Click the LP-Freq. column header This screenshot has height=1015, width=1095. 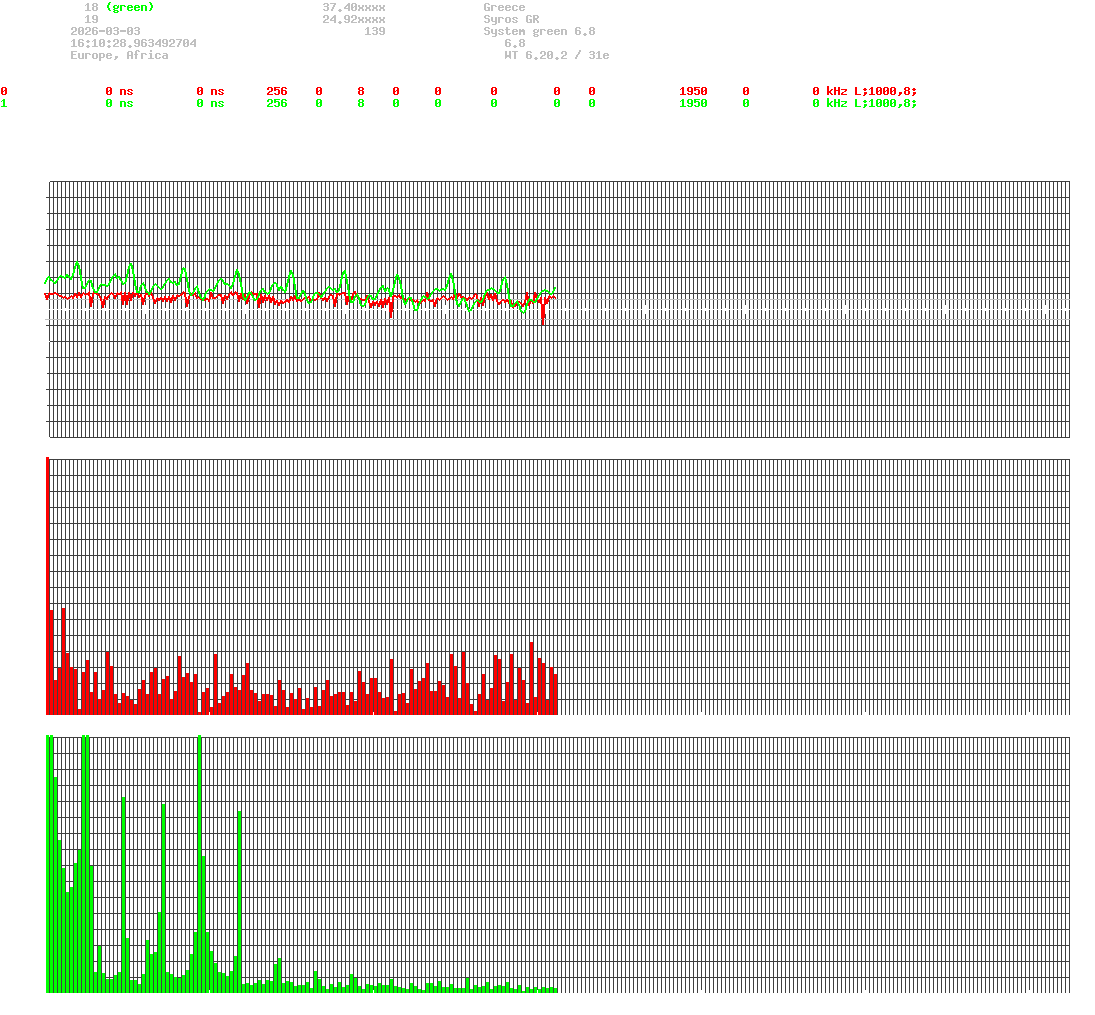click(x=818, y=79)
